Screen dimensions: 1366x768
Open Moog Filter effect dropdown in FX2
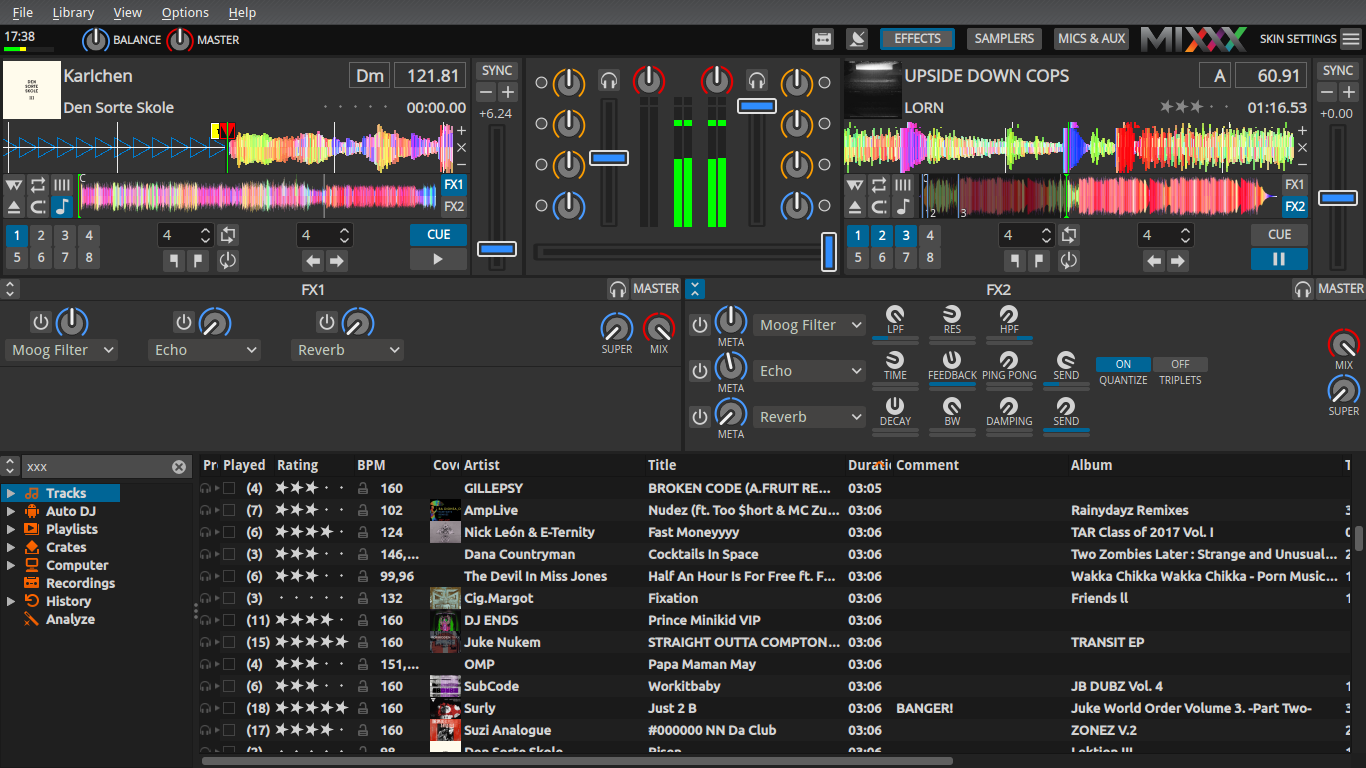click(809, 325)
